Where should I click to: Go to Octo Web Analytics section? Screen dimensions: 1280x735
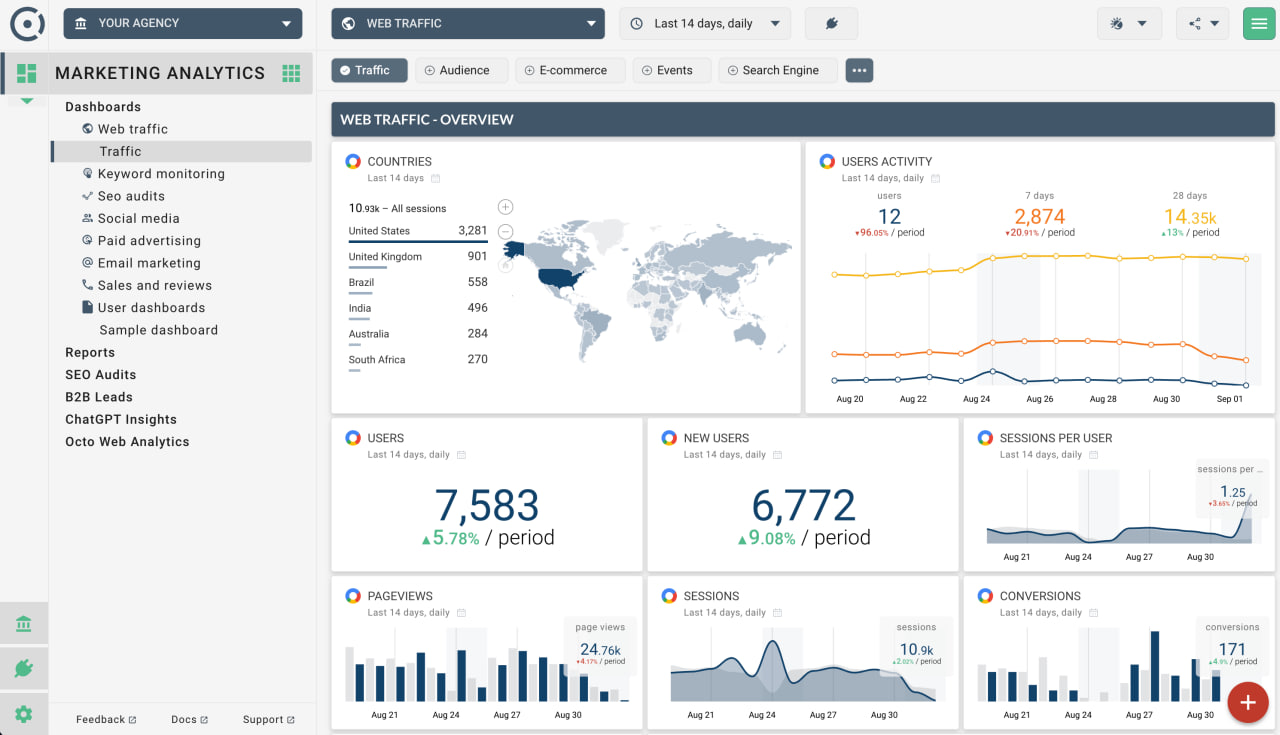point(127,441)
